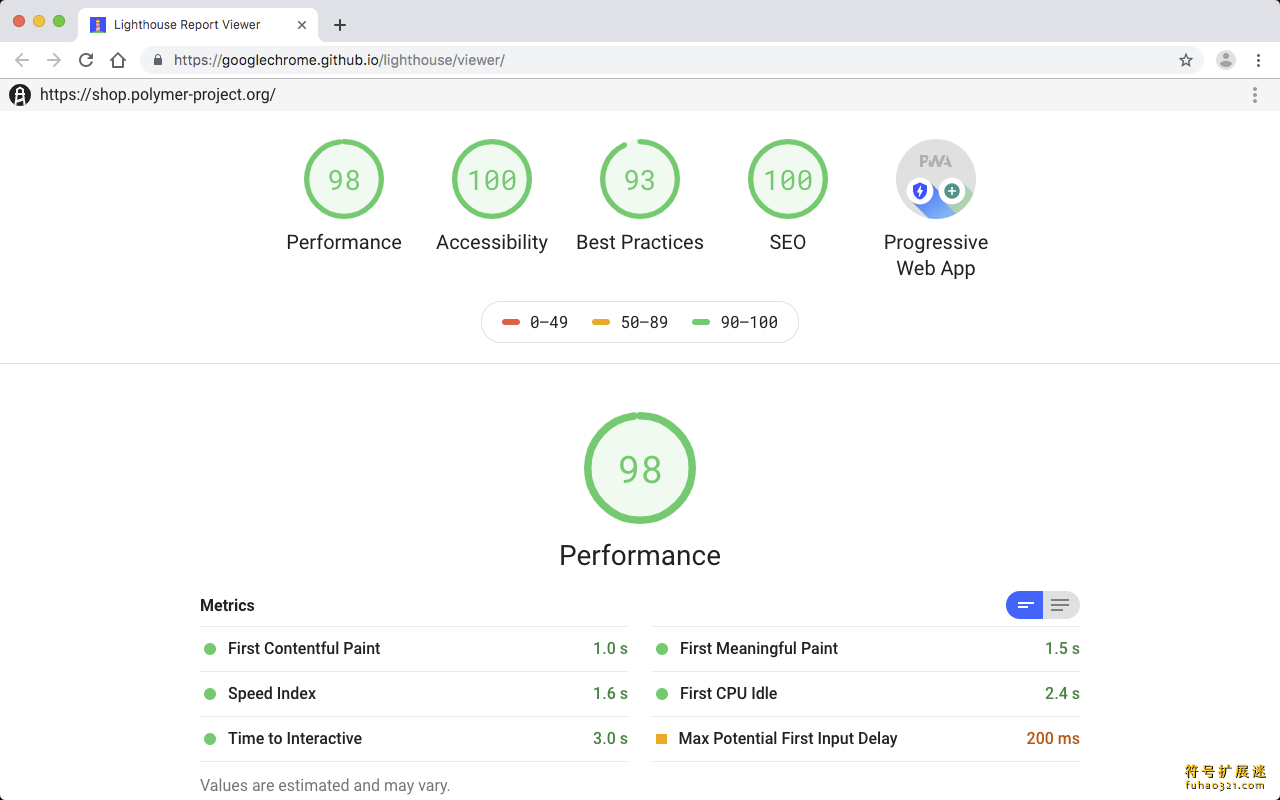Jump to Best Practices via 93 gauge
This screenshot has width=1280, height=800.
click(x=640, y=179)
